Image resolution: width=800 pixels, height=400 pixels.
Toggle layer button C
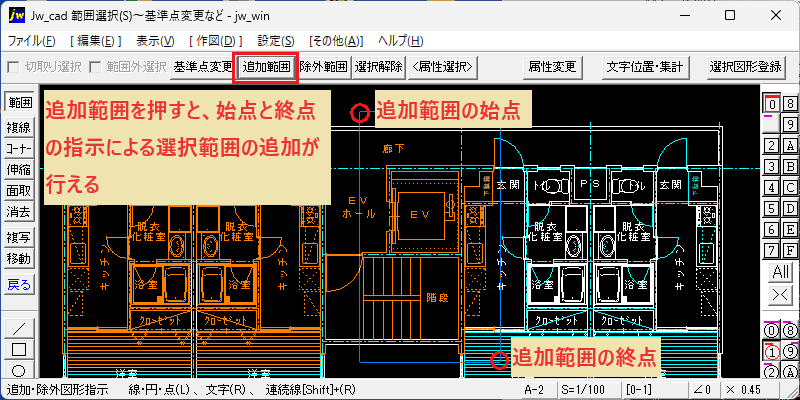pyautogui.click(x=790, y=188)
